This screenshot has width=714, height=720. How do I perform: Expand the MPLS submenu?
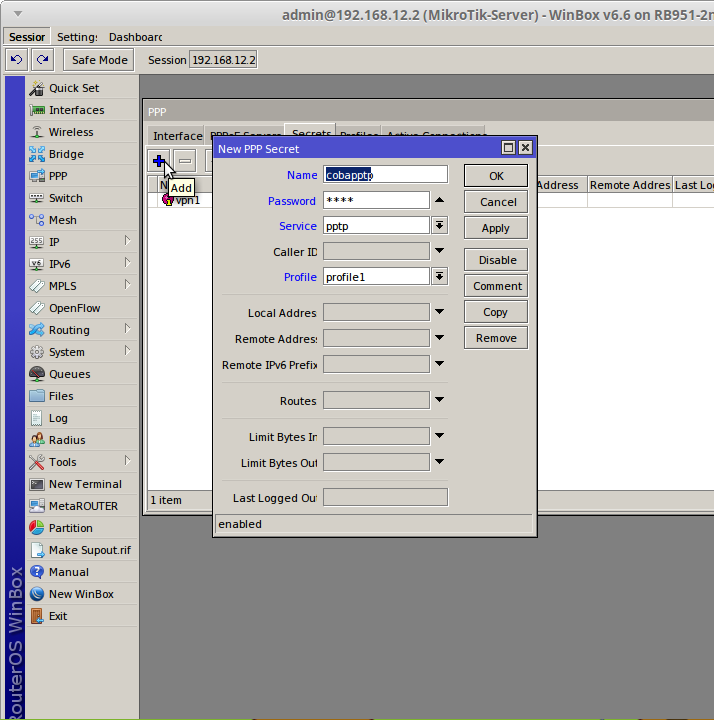128,285
